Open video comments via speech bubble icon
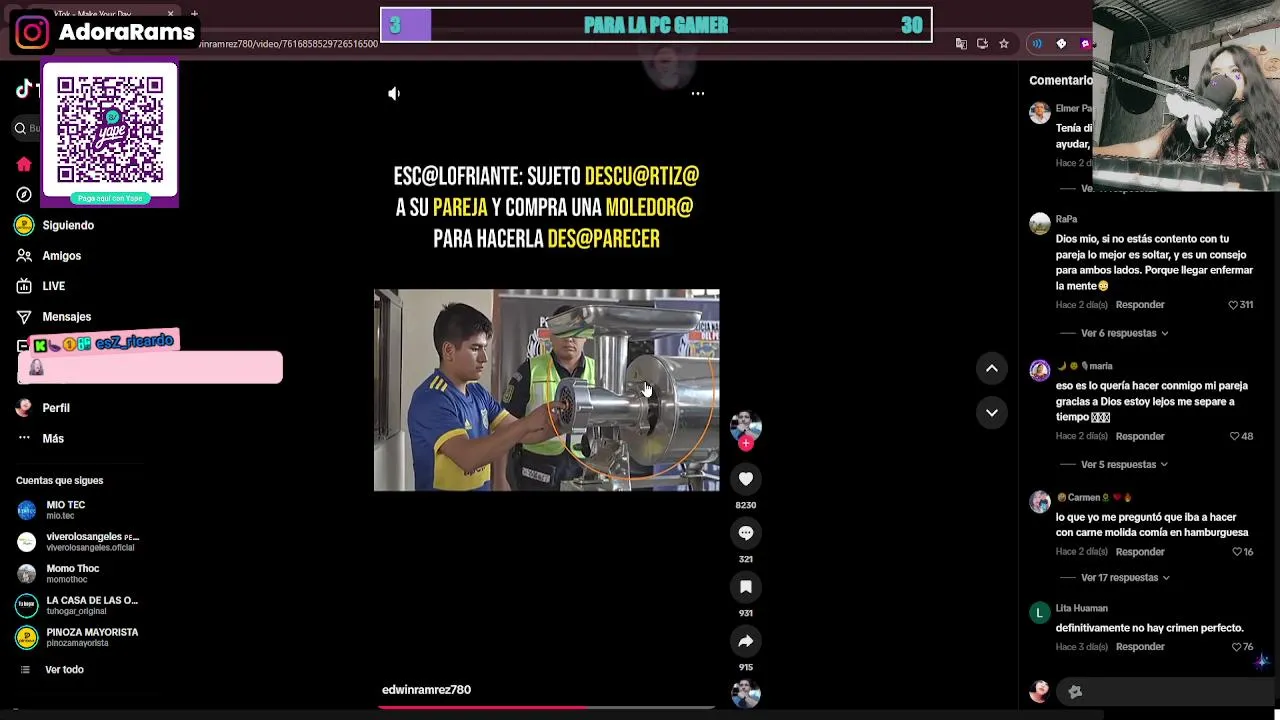The image size is (1280, 720). (746, 533)
